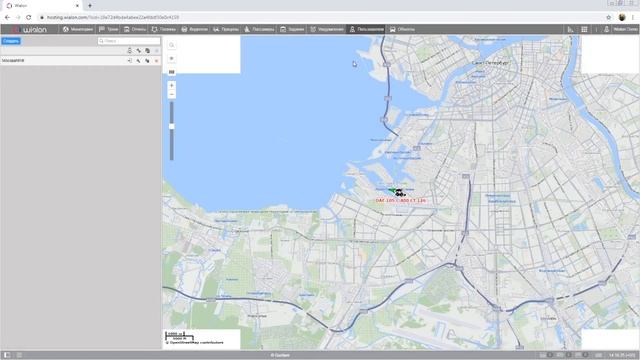The image size is (640, 360).
Task: Click the user icon in the top-right bar
Action: point(606,29)
